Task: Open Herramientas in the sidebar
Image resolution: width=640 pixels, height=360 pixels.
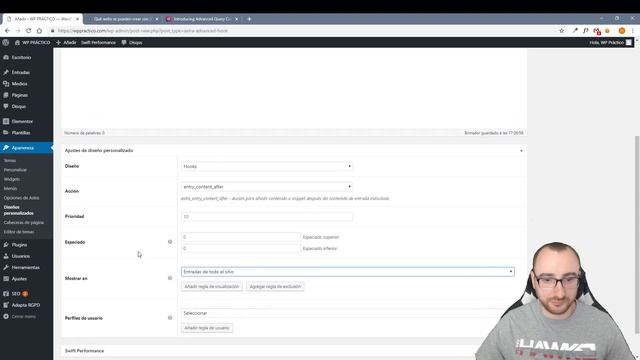Action: coord(26,268)
